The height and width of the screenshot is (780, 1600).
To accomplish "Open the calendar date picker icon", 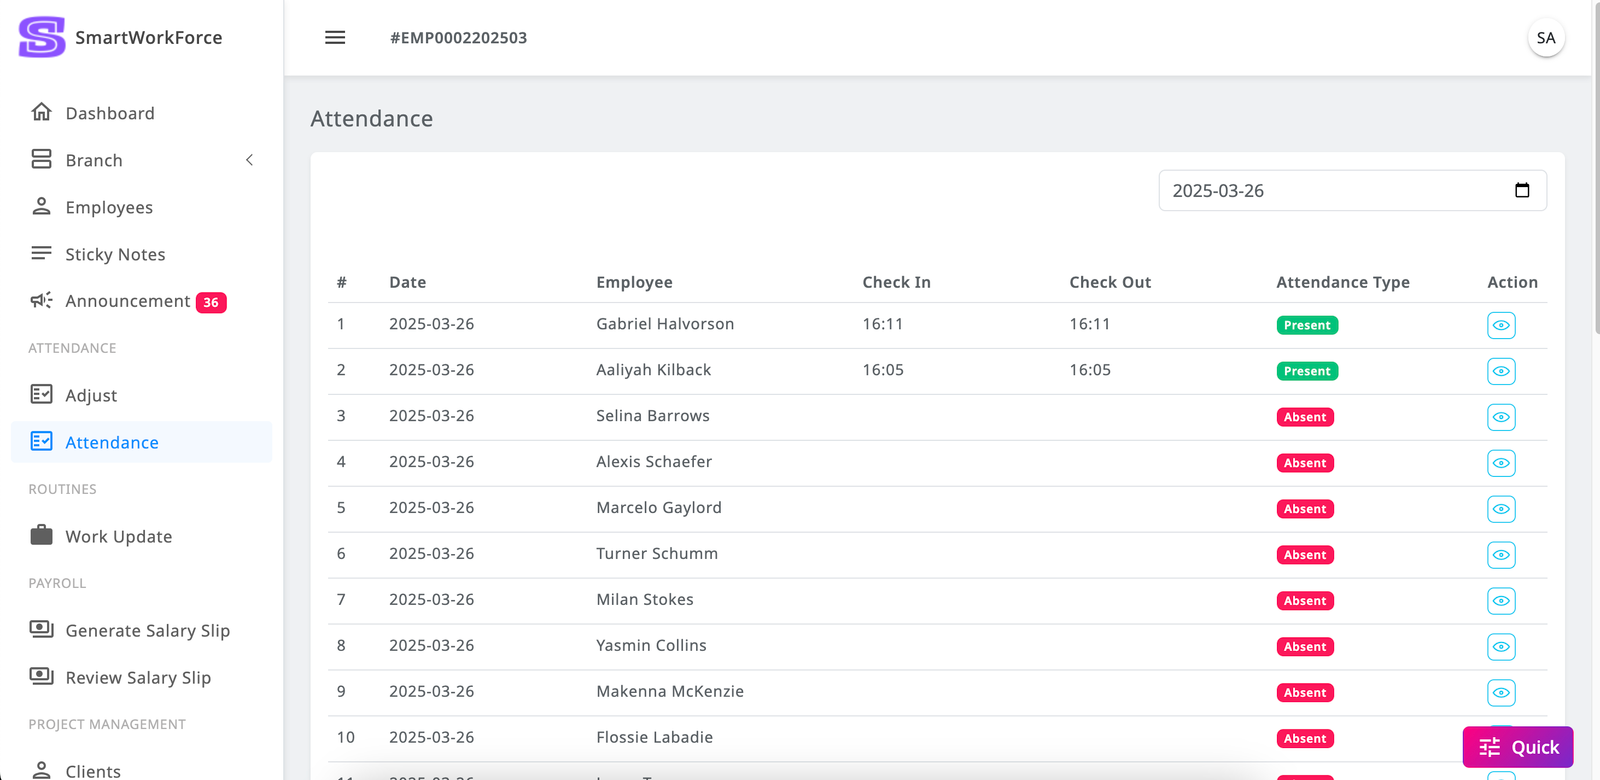I will pyautogui.click(x=1522, y=190).
